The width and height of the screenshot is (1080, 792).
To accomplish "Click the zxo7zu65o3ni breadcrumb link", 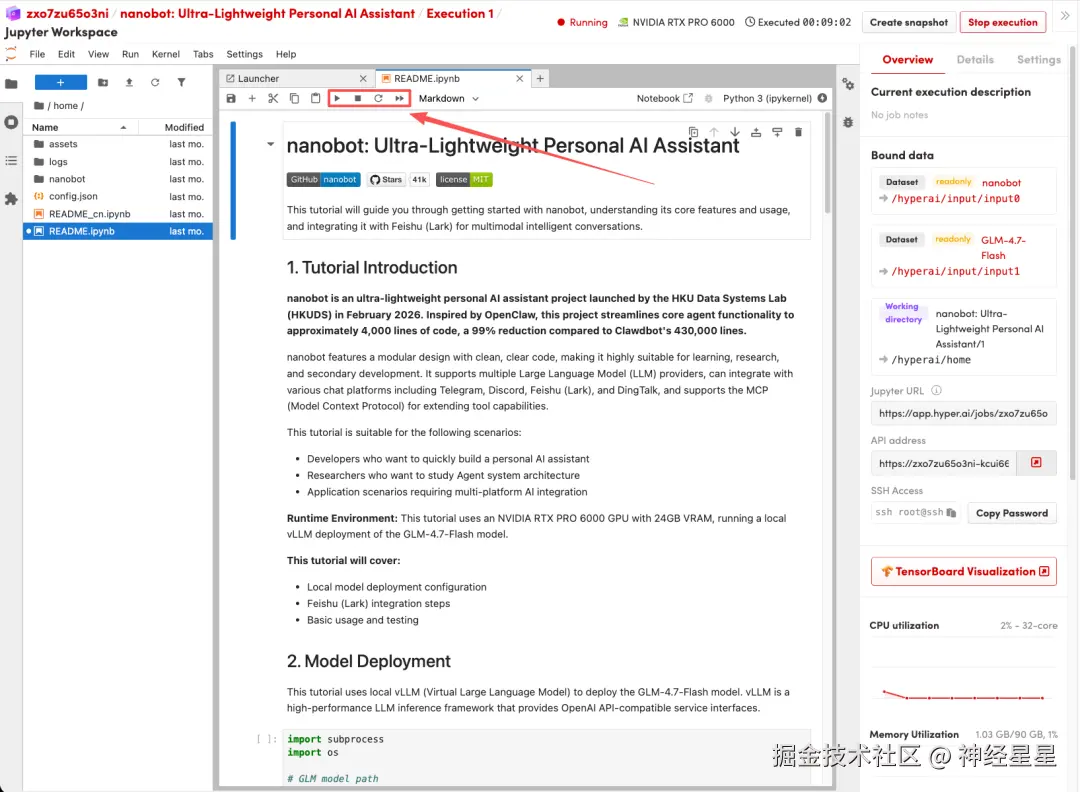I will pos(67,13).
